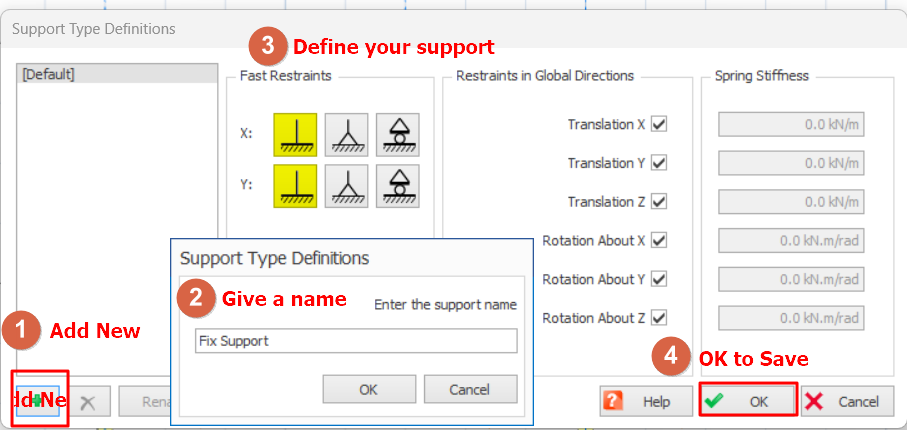Select the fixed restraint icon for Y
Viewport: 907px width, 430px height.
[x=295, y=186]
